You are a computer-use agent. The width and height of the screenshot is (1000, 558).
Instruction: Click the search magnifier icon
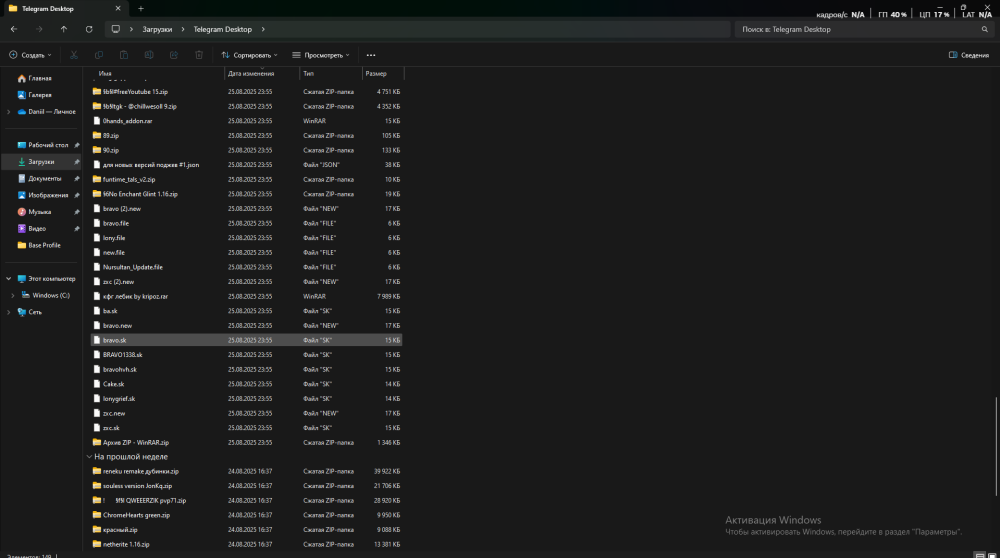[x=985, y=29]
